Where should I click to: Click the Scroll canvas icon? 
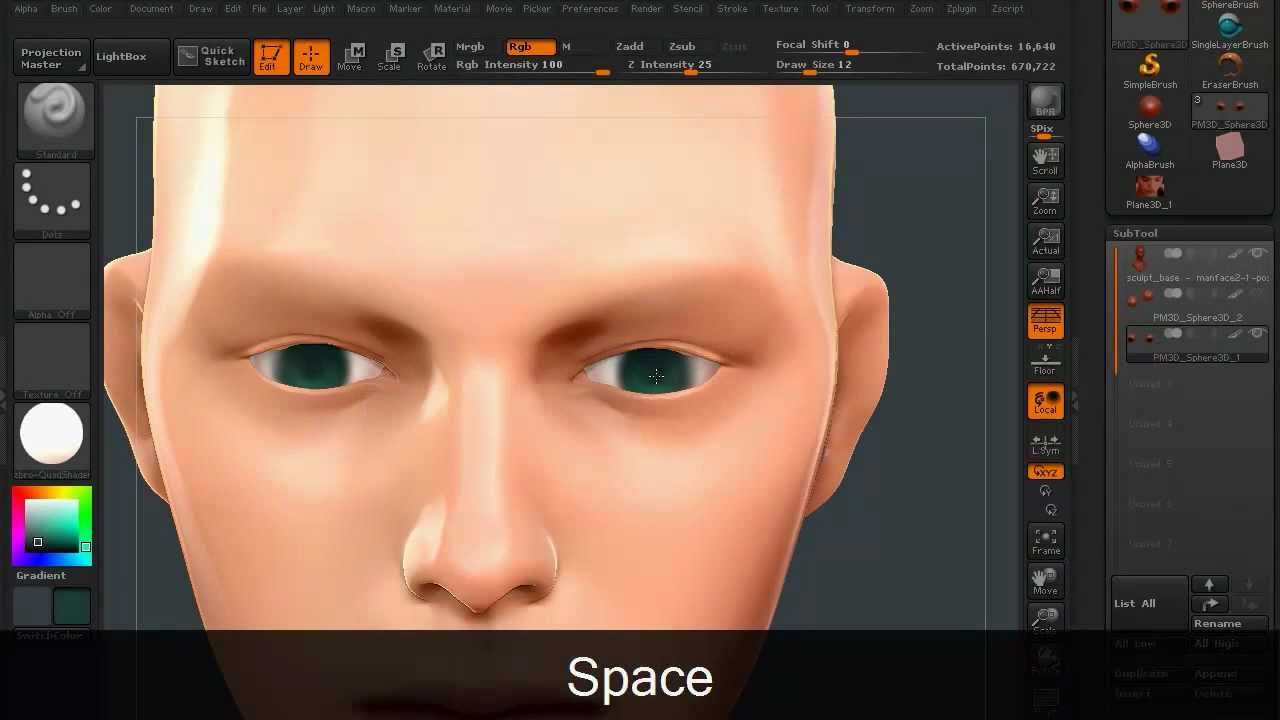(1045, 160)
